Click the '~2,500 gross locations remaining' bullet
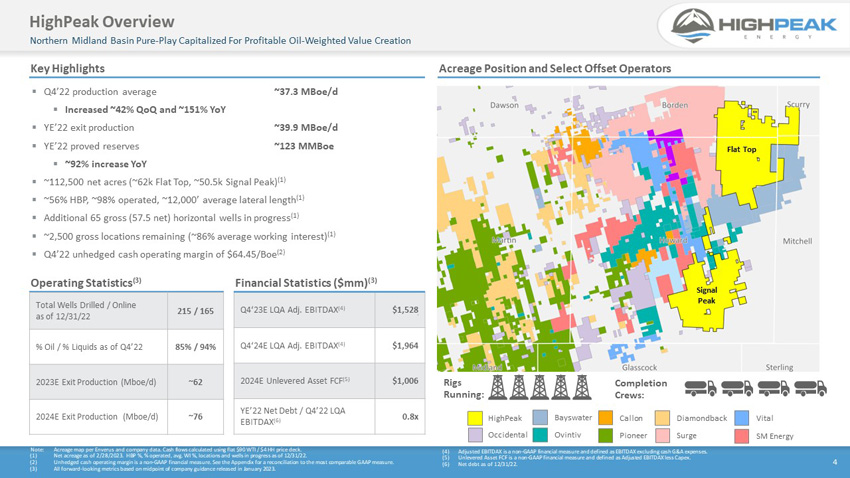This screenshot has height=478, width=850. coord(189,236)
